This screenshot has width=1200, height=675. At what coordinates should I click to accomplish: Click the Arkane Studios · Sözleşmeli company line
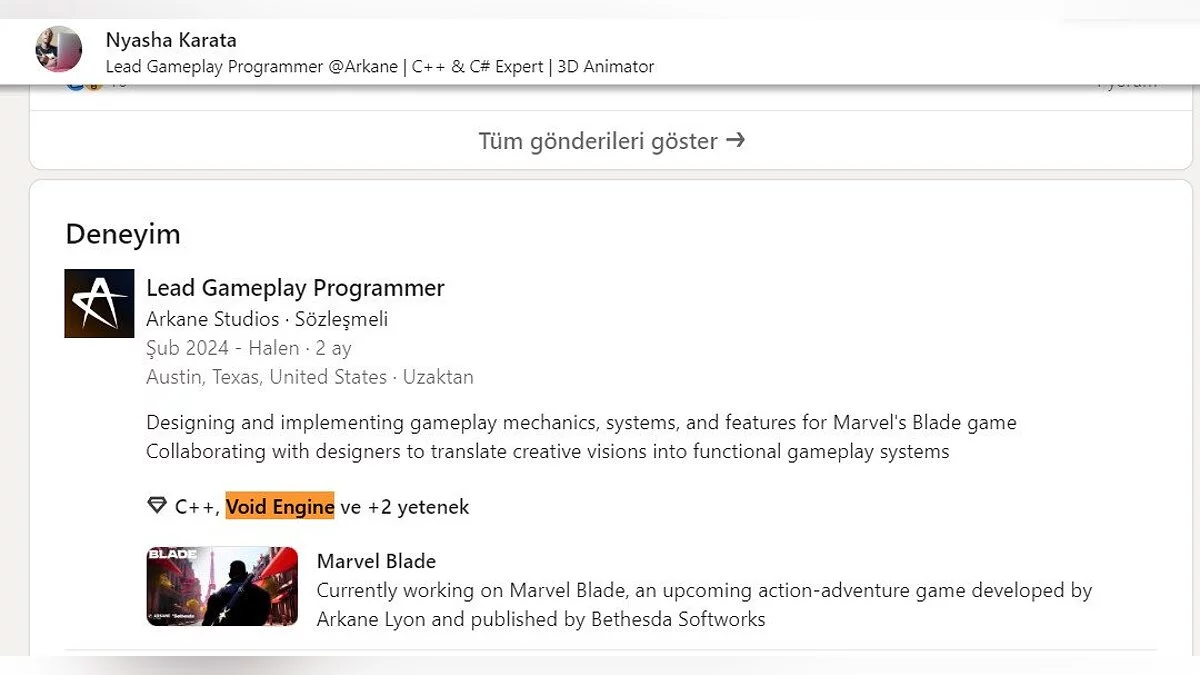pyautogui.click(x=267, y=319)
